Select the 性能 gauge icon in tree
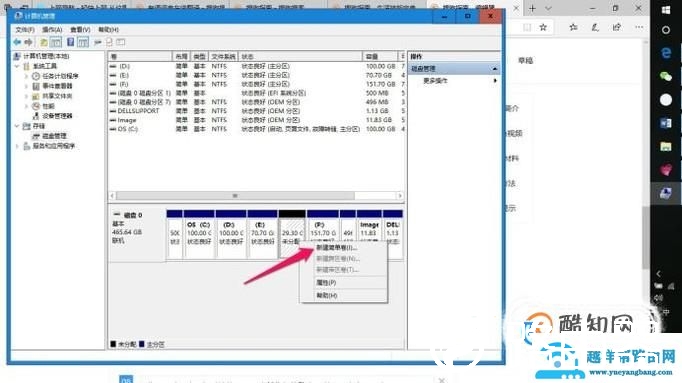This screenshot has width=682, height=383. (36, 106)
